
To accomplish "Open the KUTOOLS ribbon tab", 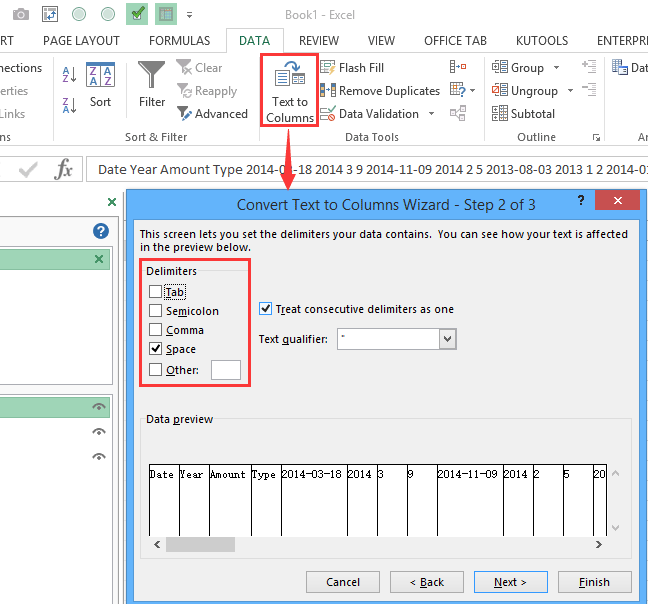I will pyautogui.click(x=542, y=41).
